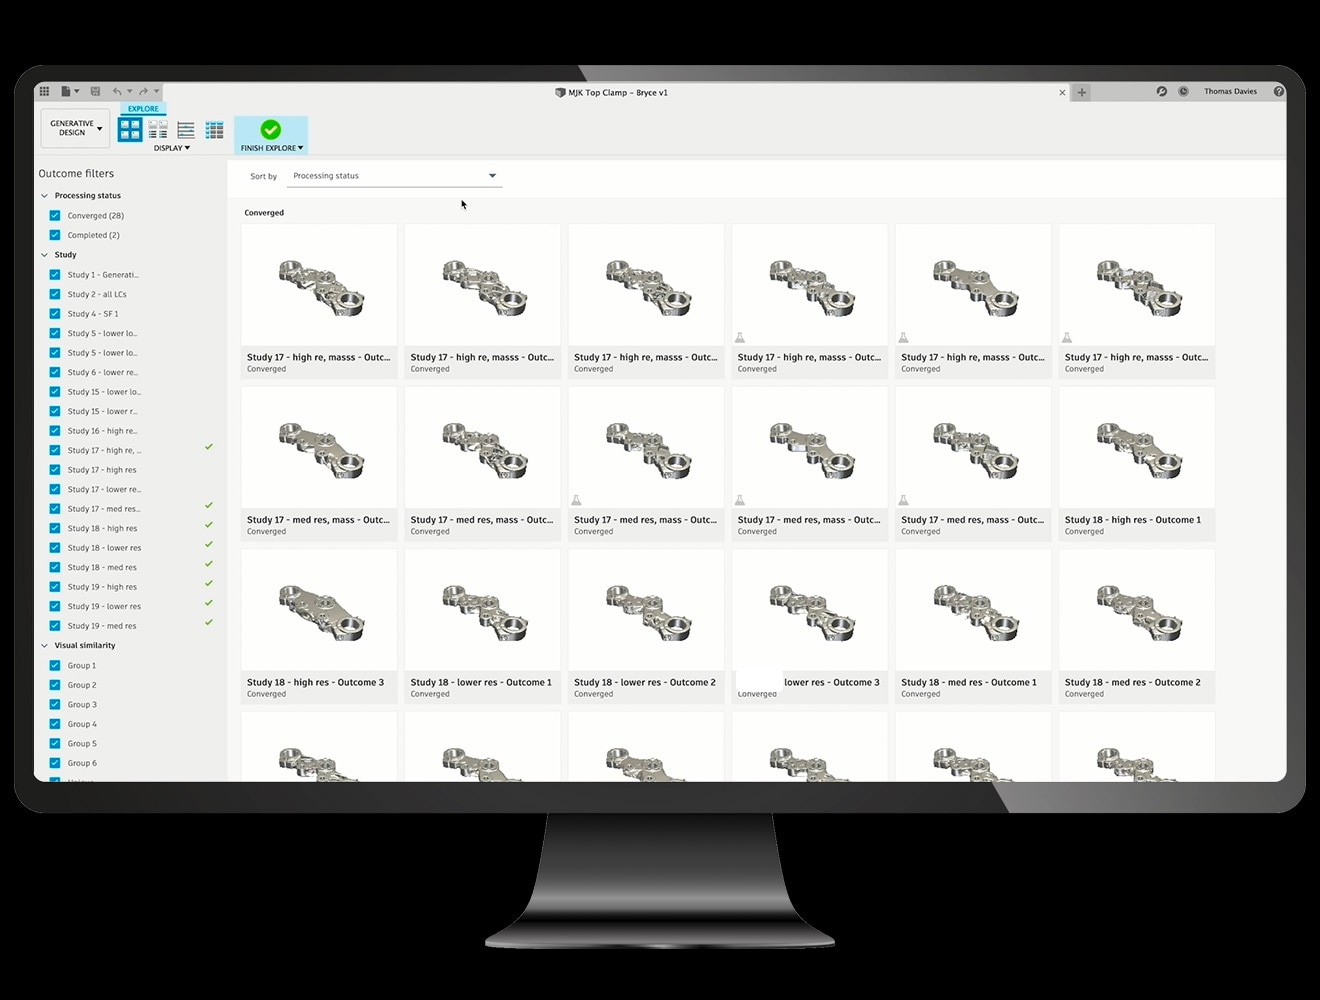Disable the Study 2 - all LCs filter
1320x1000 pixels.
pyautogui.click(x=54, y=294)
